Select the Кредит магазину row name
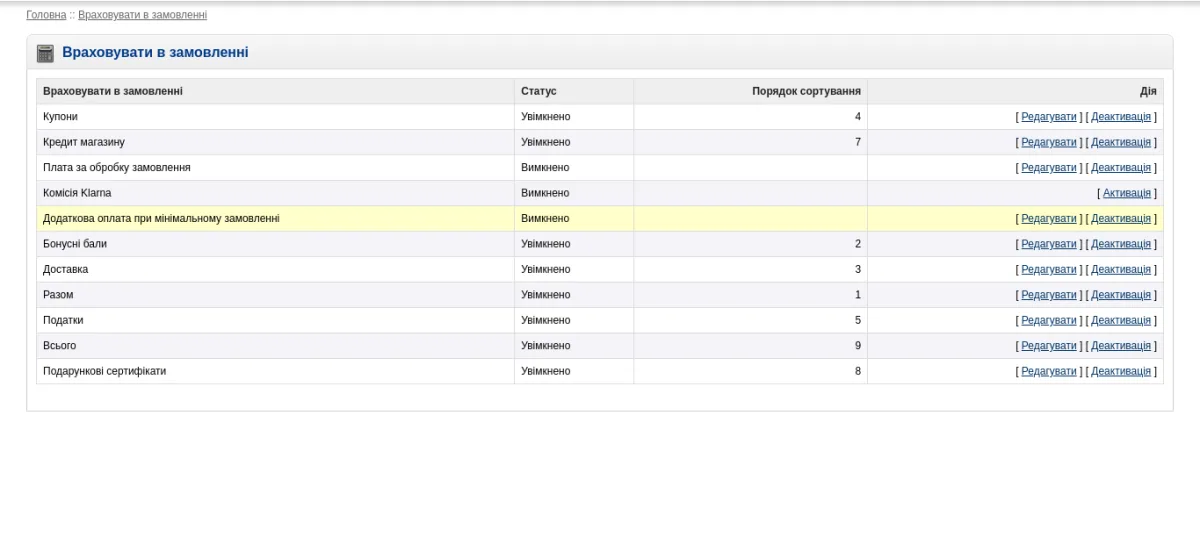1200x537 pixels. click(x=84, y=142)
